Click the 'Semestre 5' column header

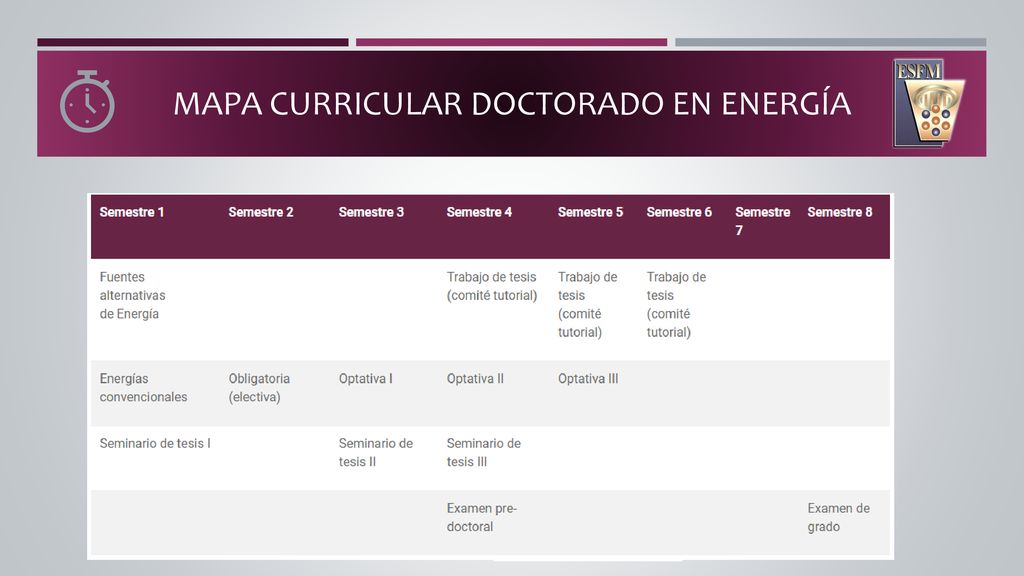pos(590,212)
